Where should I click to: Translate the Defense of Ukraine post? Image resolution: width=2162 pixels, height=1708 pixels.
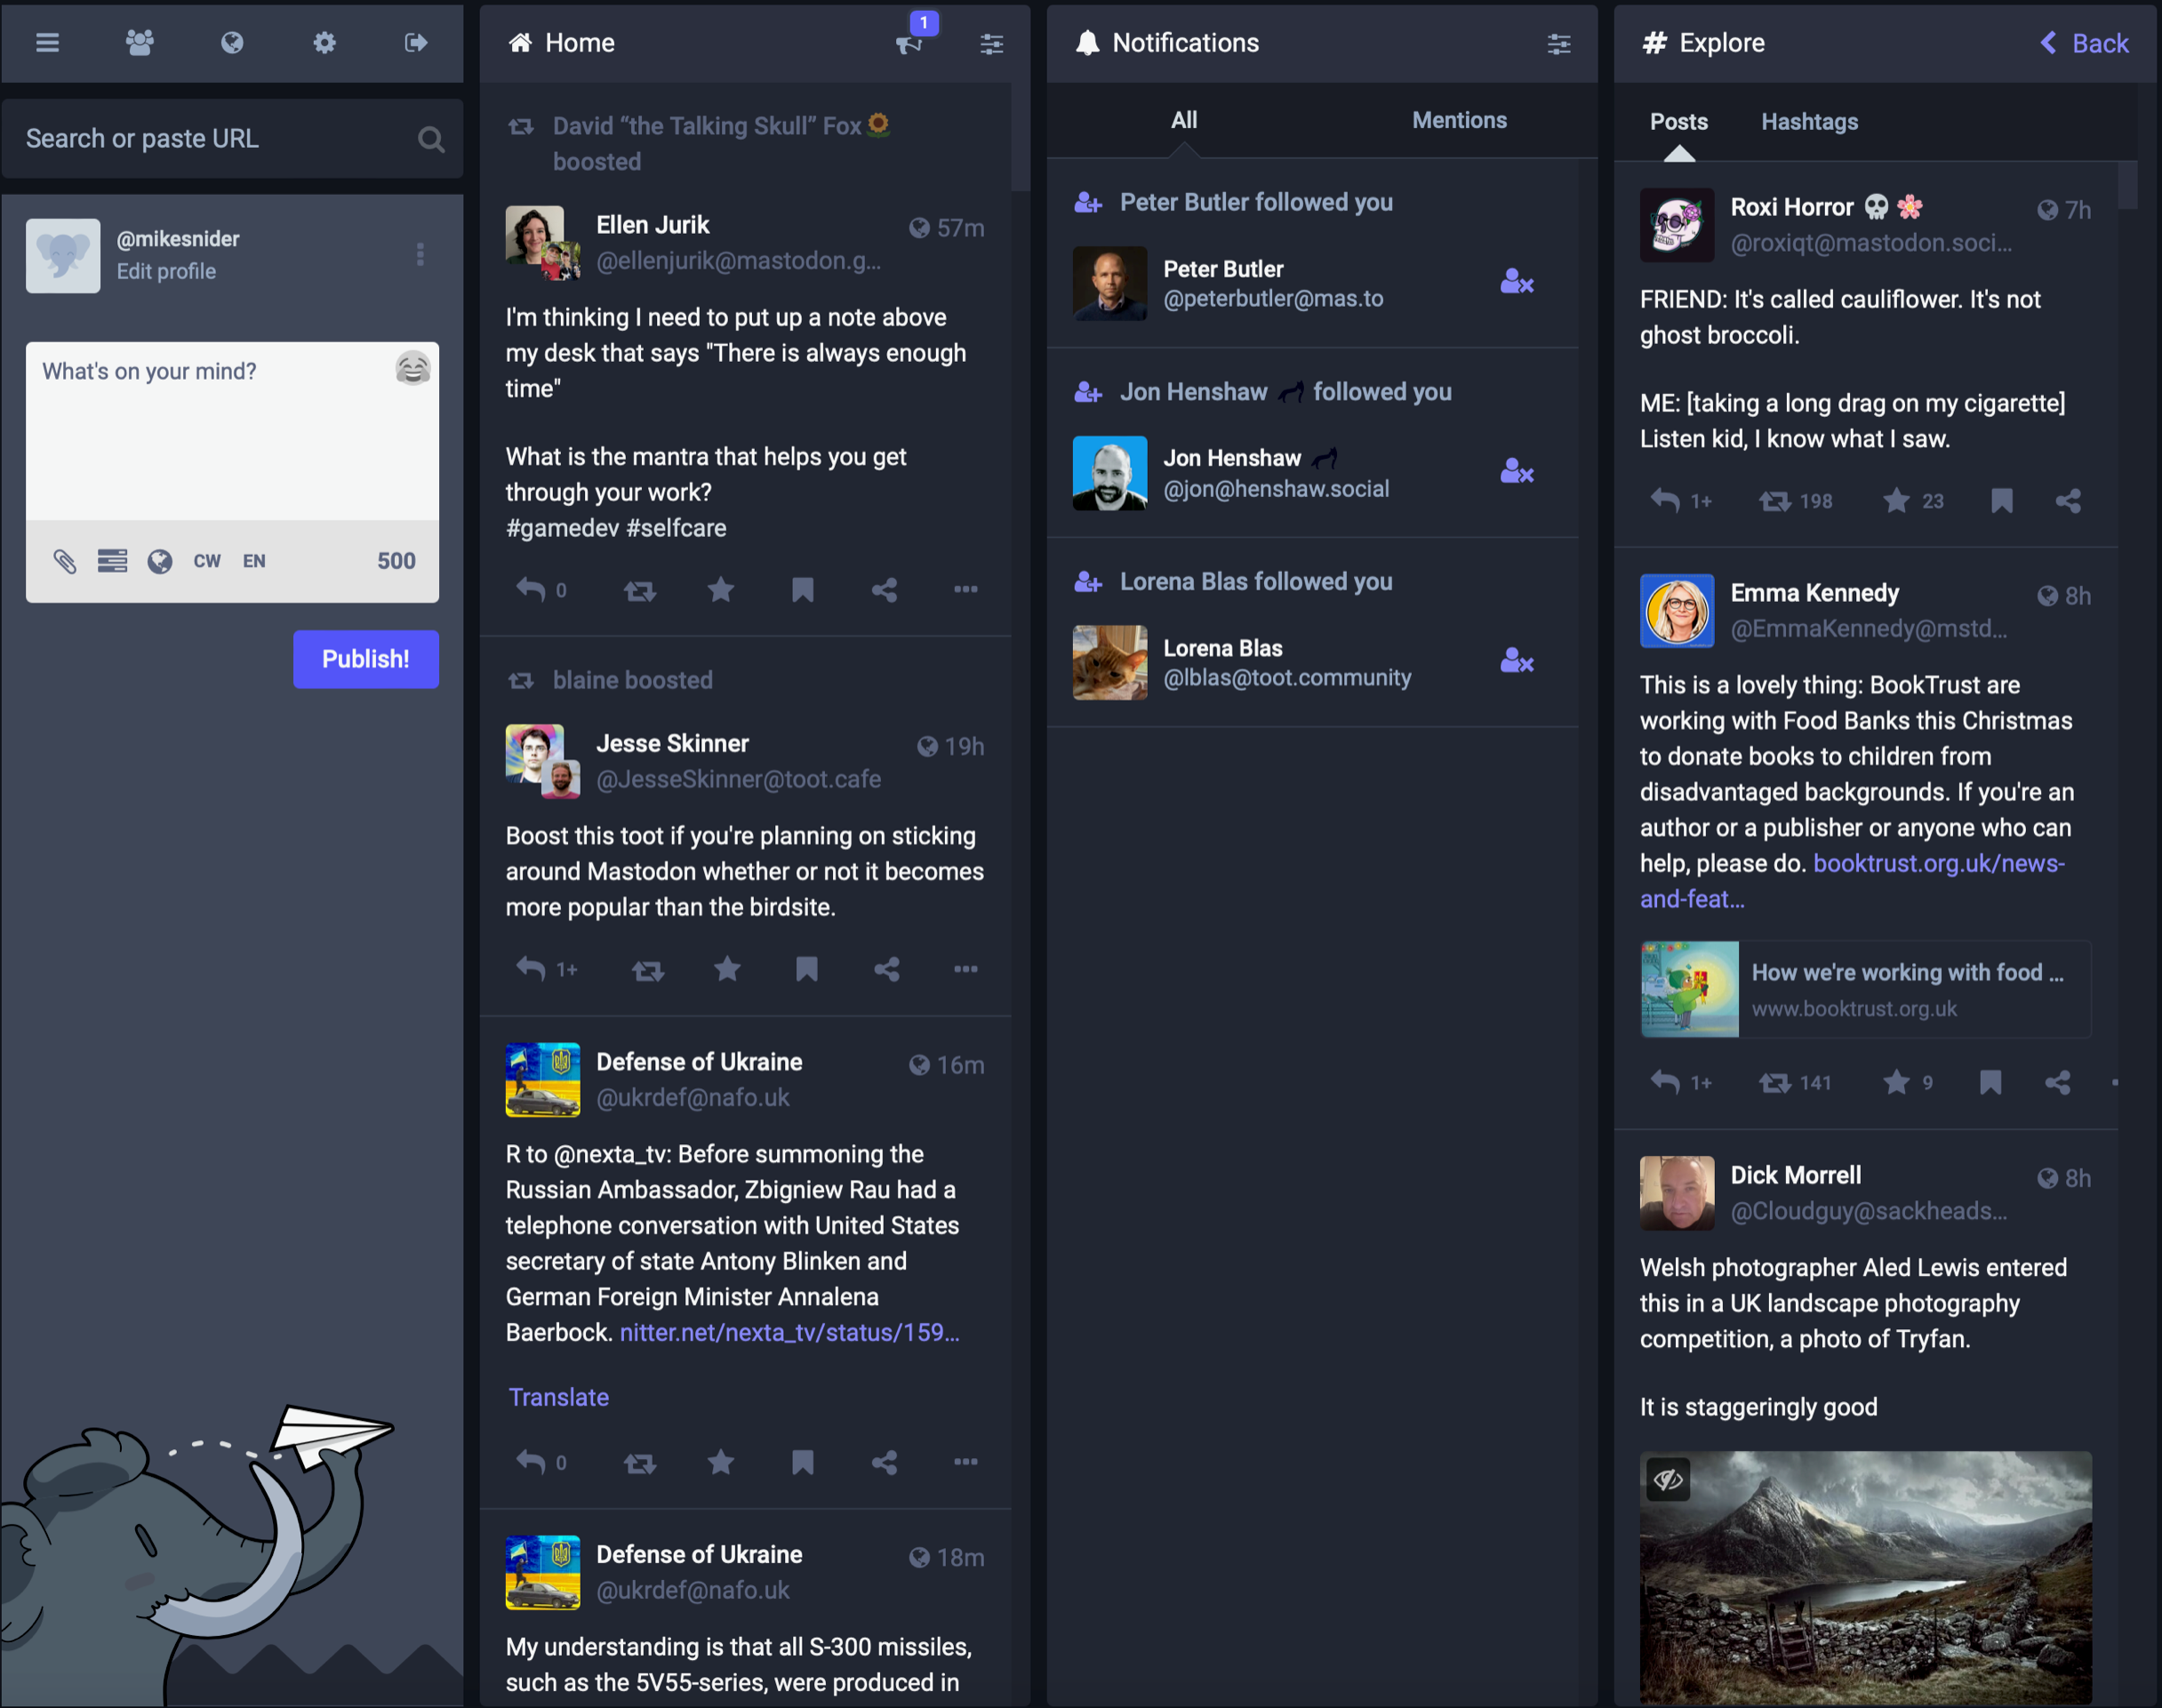[558, 1397]
